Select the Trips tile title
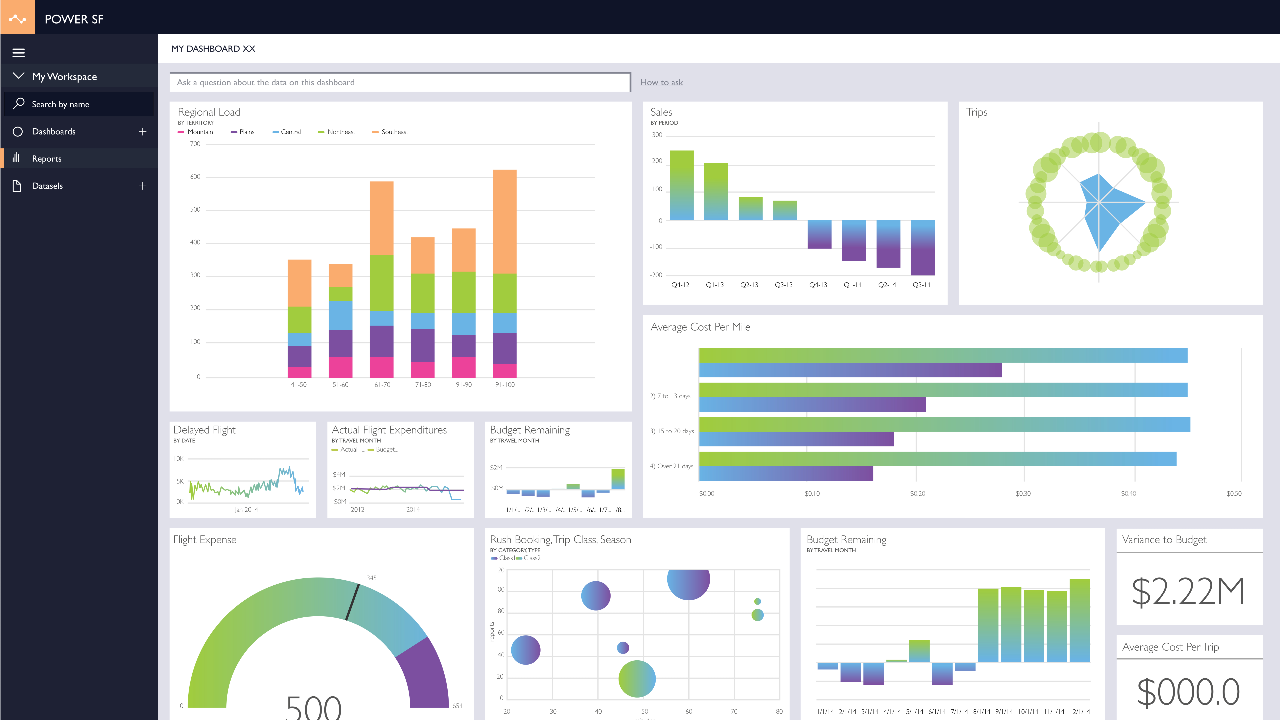This screenshot has height=720, width=1280. pos(977,112)
